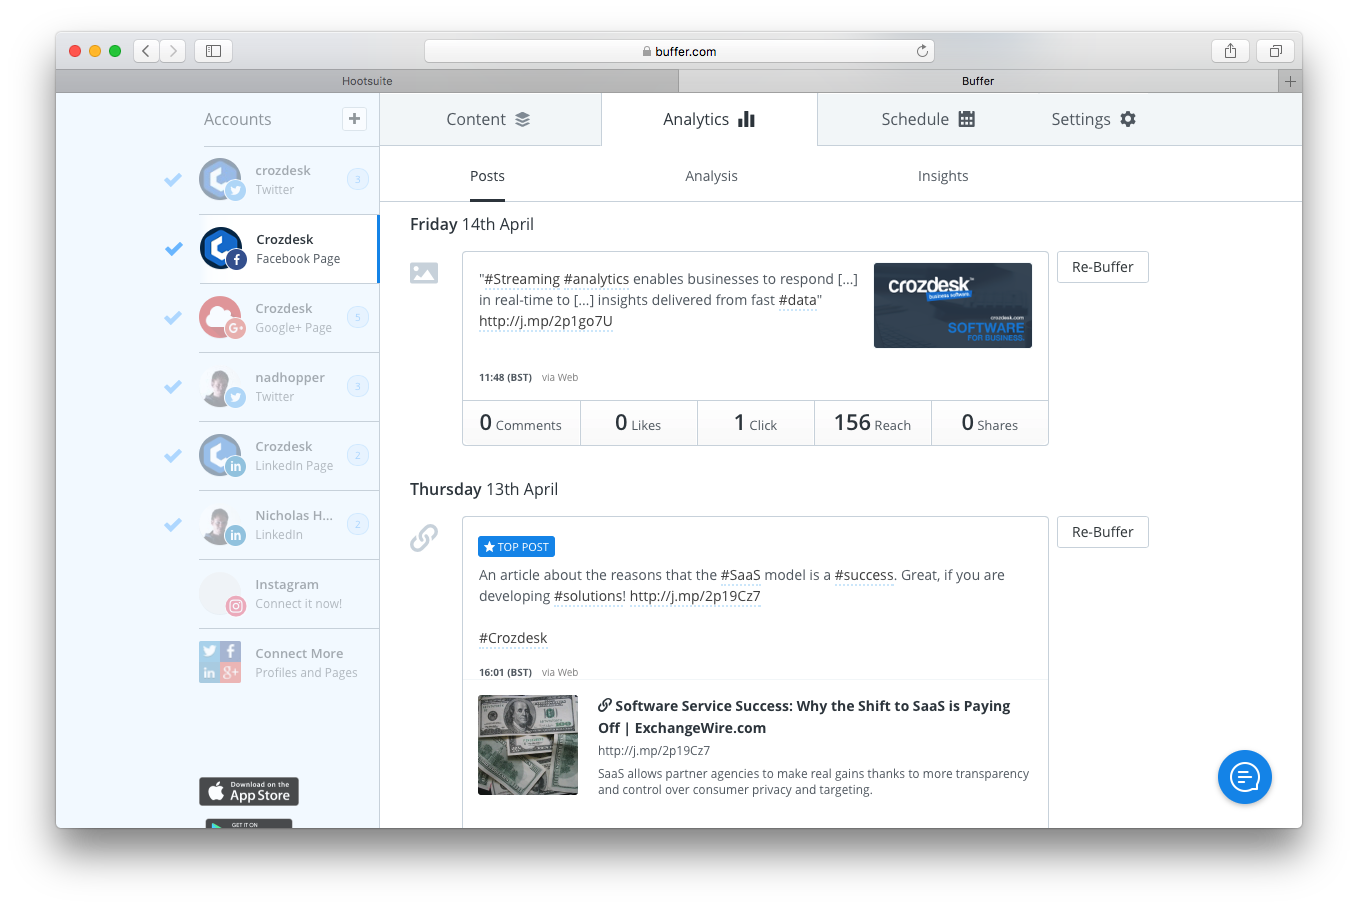The width and height of the screenshot is (1358, 908).
Task: Open Software Service Success article title
Action: [x=804, y=717]
